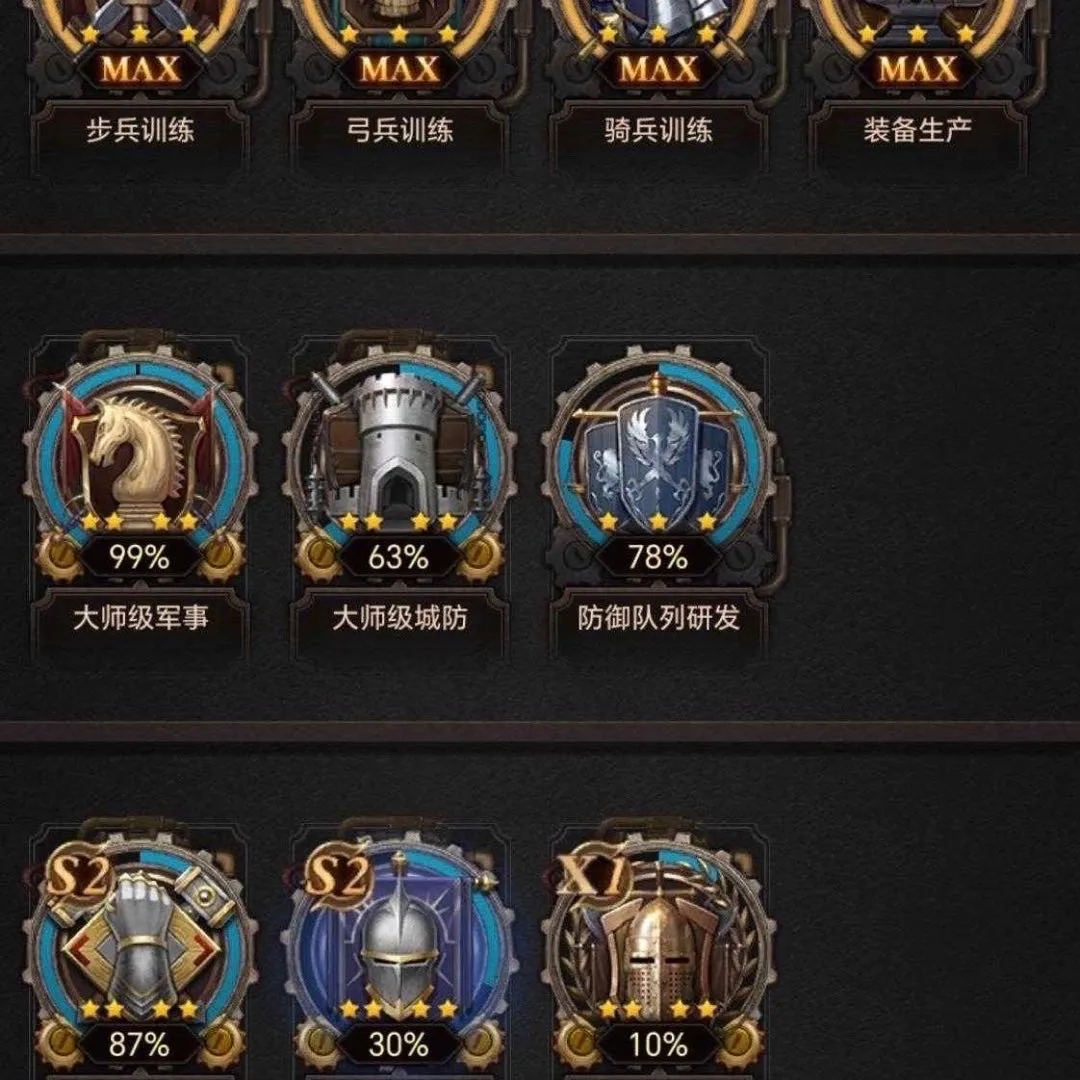Image resolution: width=1080 pixels, height=1080 pixels.
Task: Click the 骑兵训练 label
Action: pos(658,130)
